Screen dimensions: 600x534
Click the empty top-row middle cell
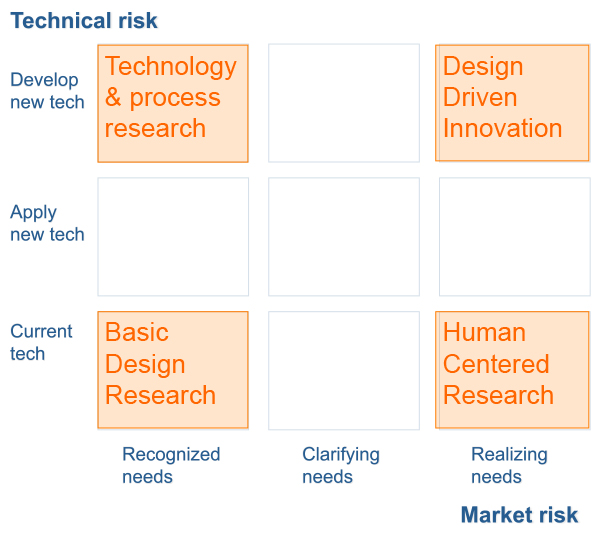[x=344, y=103]
